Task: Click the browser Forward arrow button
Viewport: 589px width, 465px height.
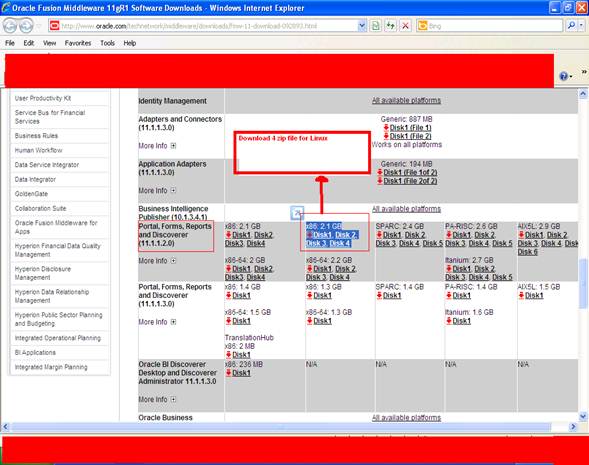Action: pos(26,26)
